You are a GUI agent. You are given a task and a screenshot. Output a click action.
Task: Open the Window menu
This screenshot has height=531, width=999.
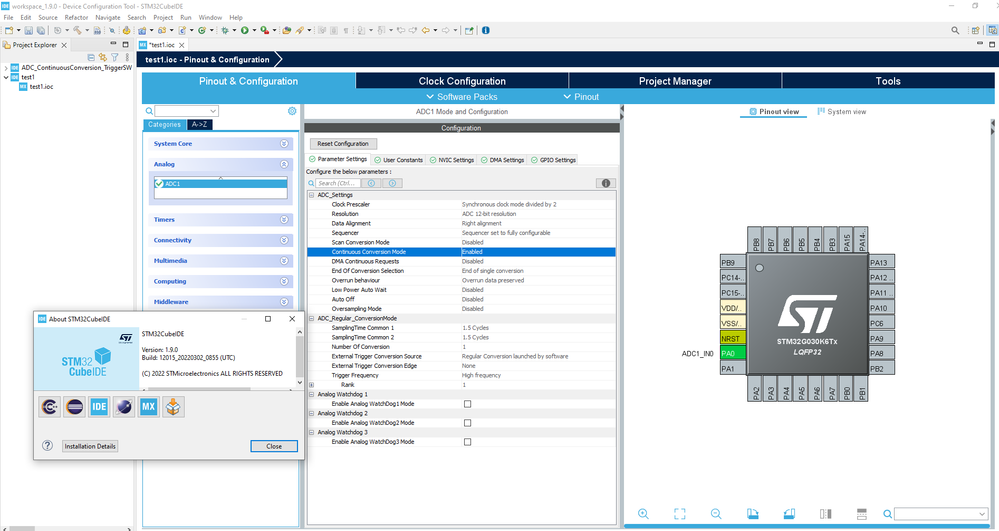pos(210,17)
